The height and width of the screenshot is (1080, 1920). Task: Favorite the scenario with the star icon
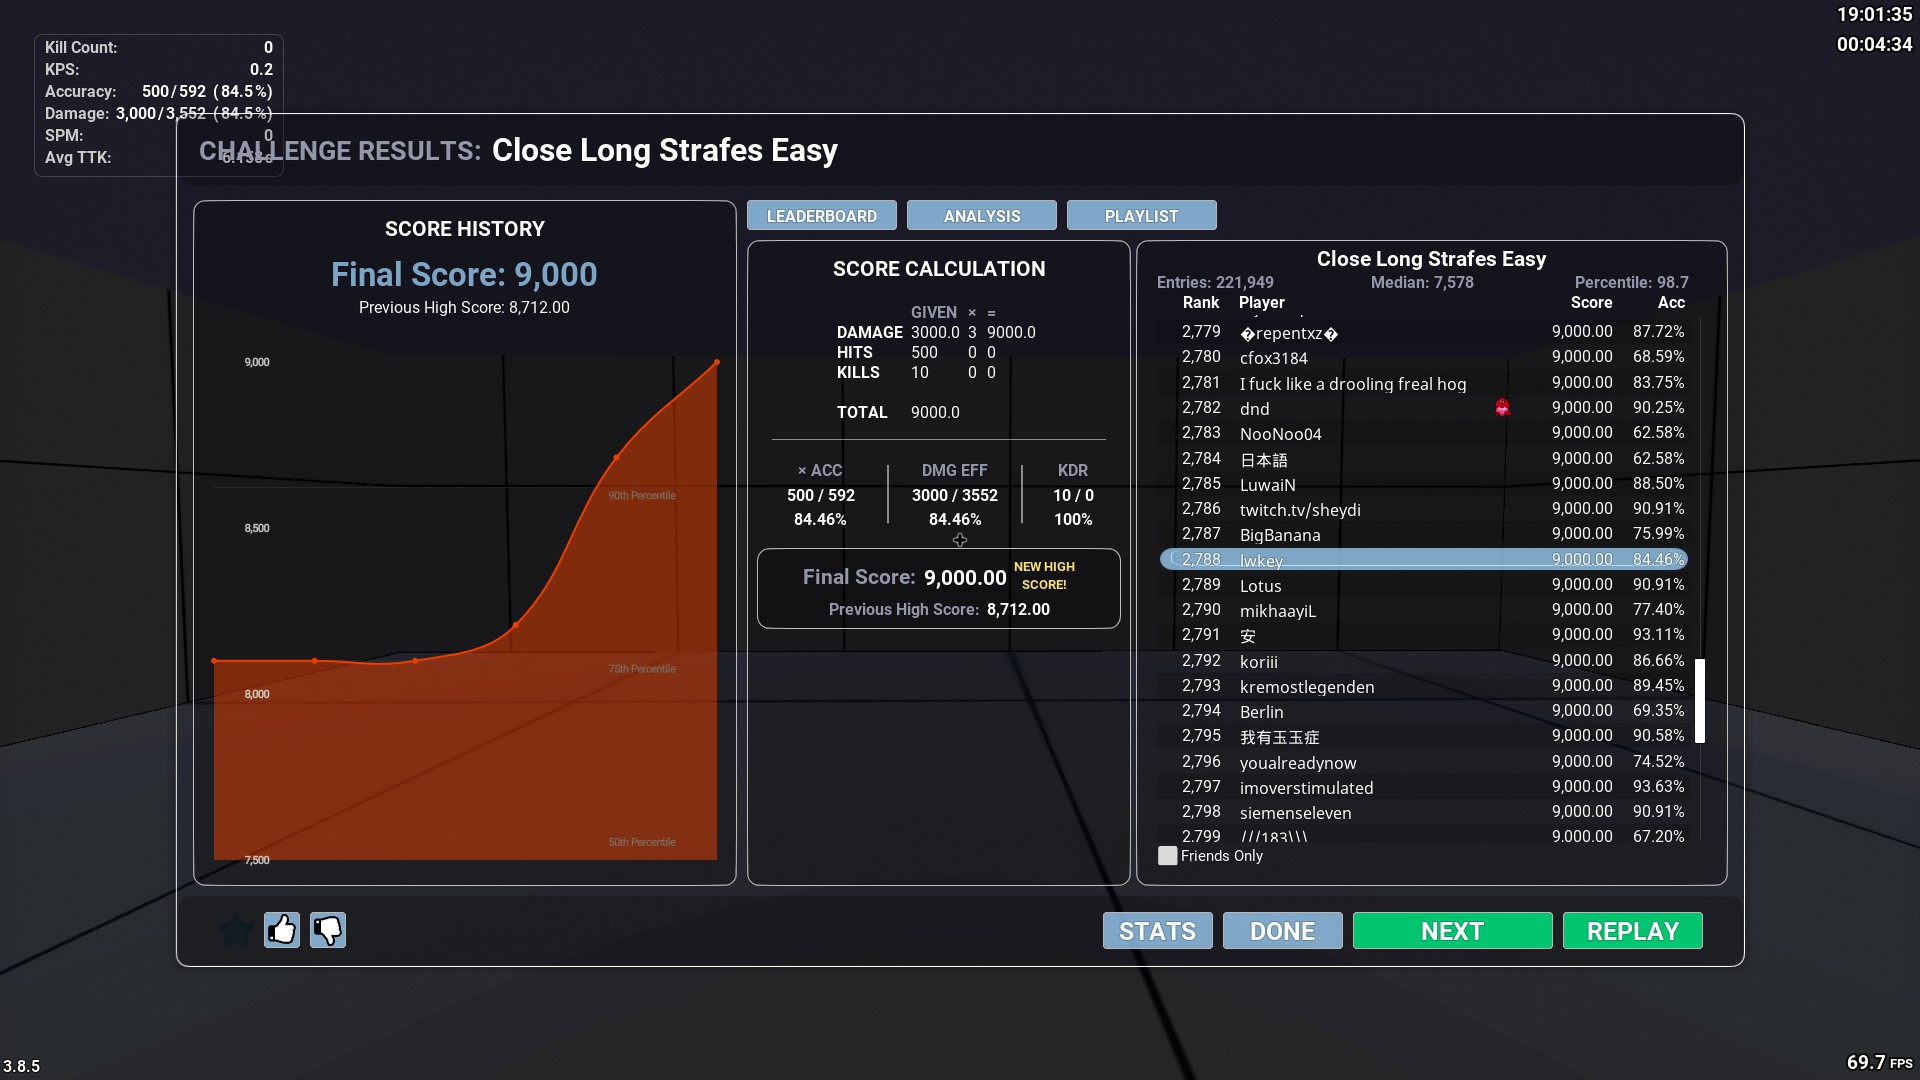236,930
